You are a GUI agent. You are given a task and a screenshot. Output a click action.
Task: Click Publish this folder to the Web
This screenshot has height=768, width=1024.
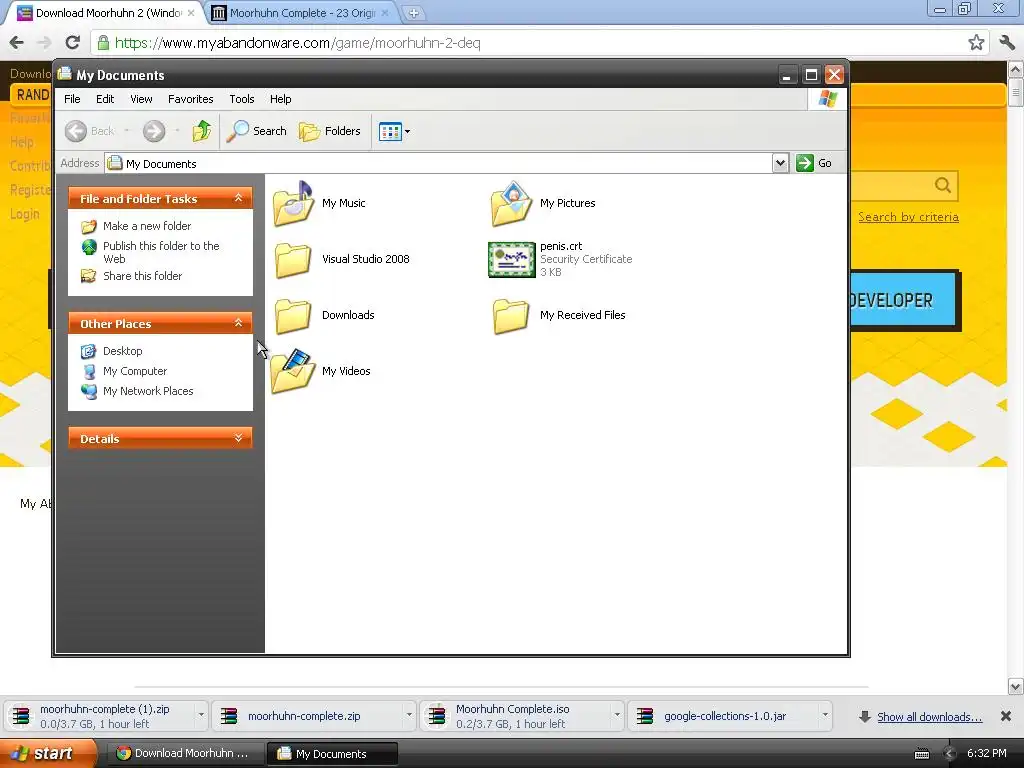(x=161, y=252)
